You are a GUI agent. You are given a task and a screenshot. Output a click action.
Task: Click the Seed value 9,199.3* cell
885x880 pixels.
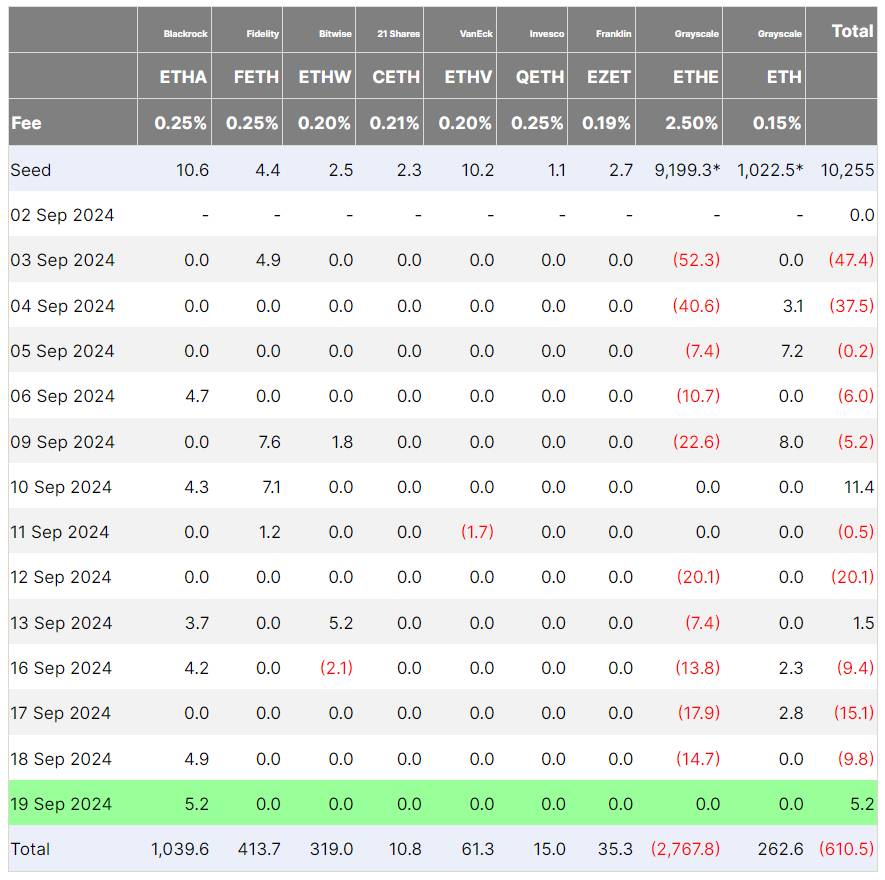coord(687,170)
